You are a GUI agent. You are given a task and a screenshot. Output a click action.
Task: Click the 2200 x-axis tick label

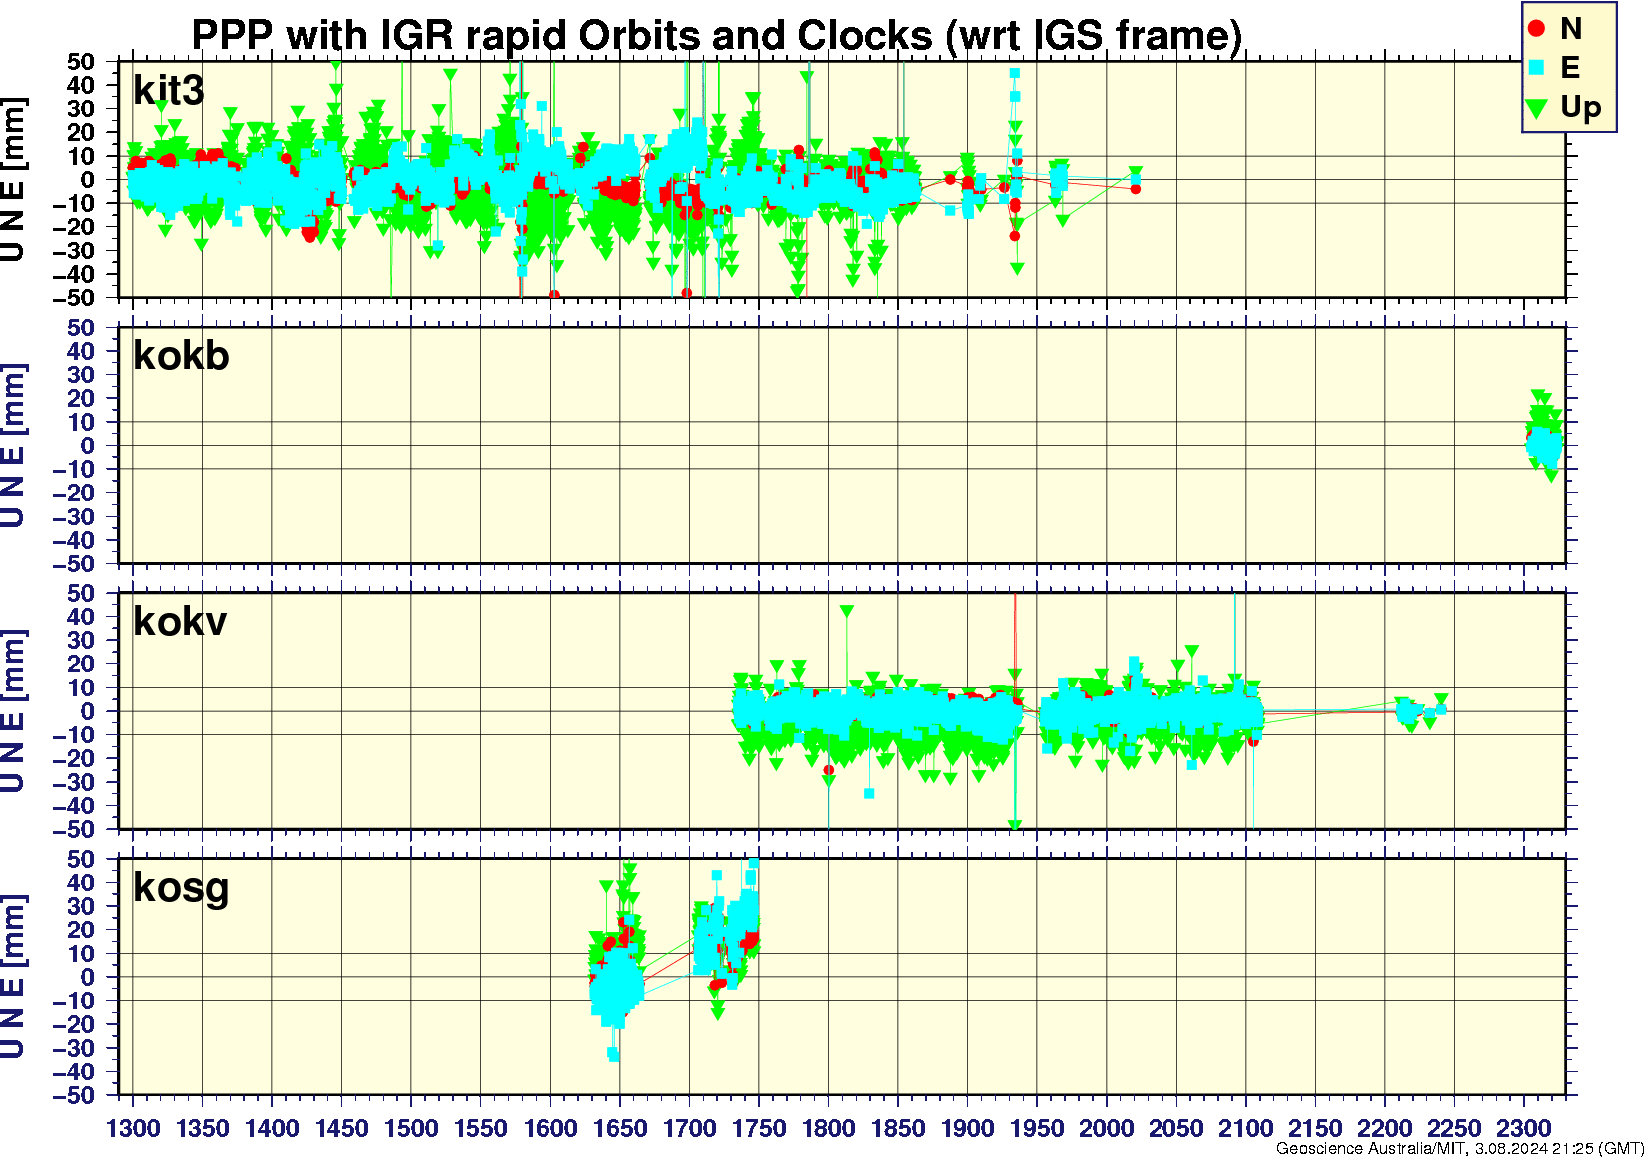tap(1384, 1128)
